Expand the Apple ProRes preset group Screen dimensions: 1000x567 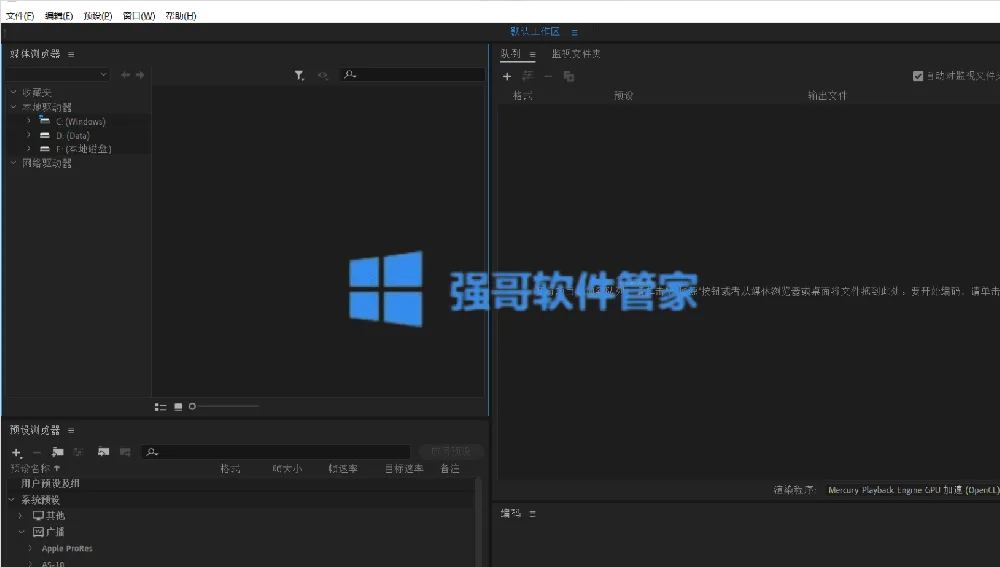[x=30, y=548]
